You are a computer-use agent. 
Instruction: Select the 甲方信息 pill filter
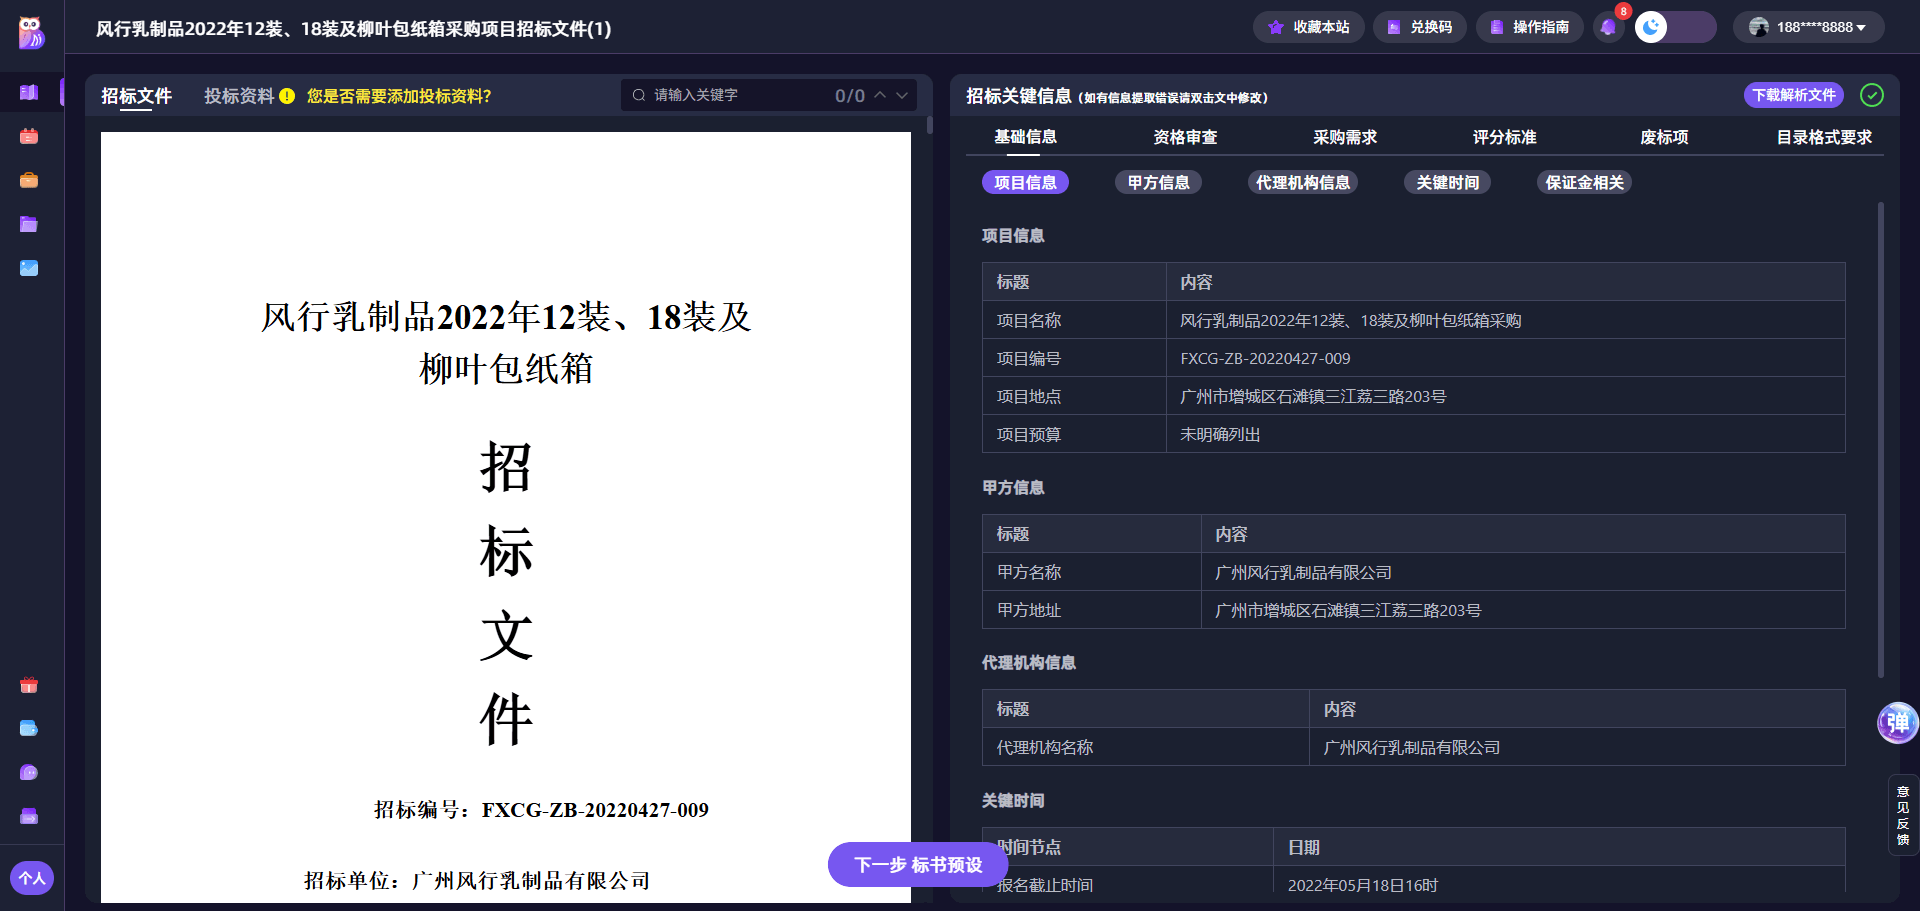[x=1158, y=182]
